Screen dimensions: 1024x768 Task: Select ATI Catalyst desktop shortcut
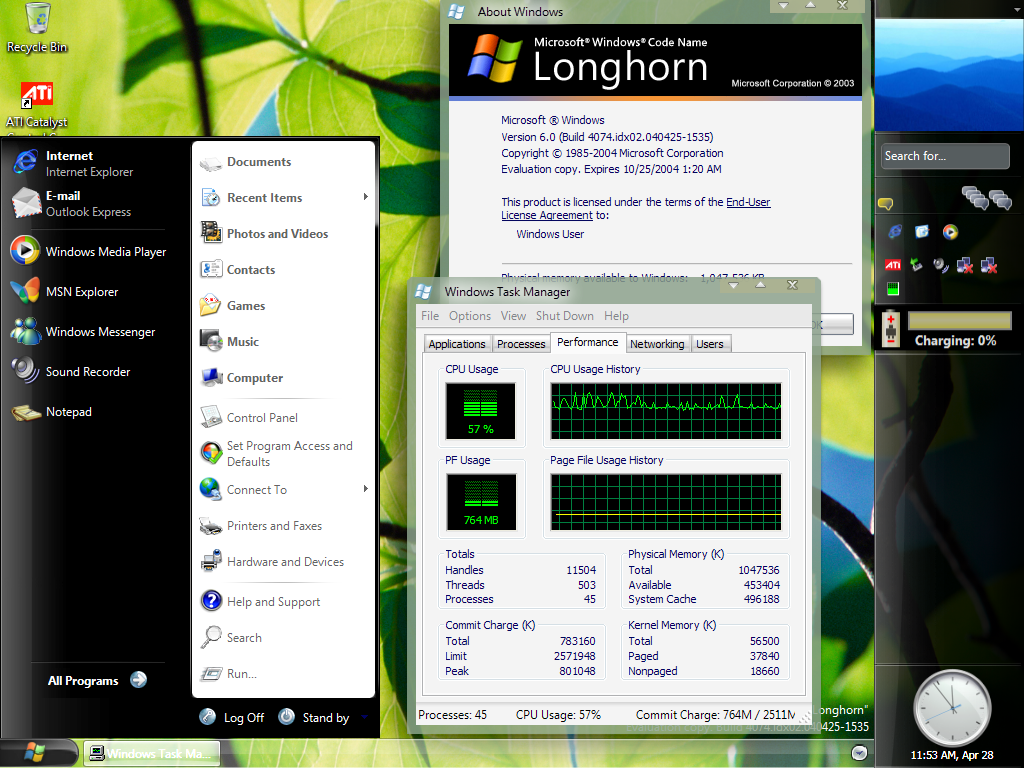pos(37,106)
